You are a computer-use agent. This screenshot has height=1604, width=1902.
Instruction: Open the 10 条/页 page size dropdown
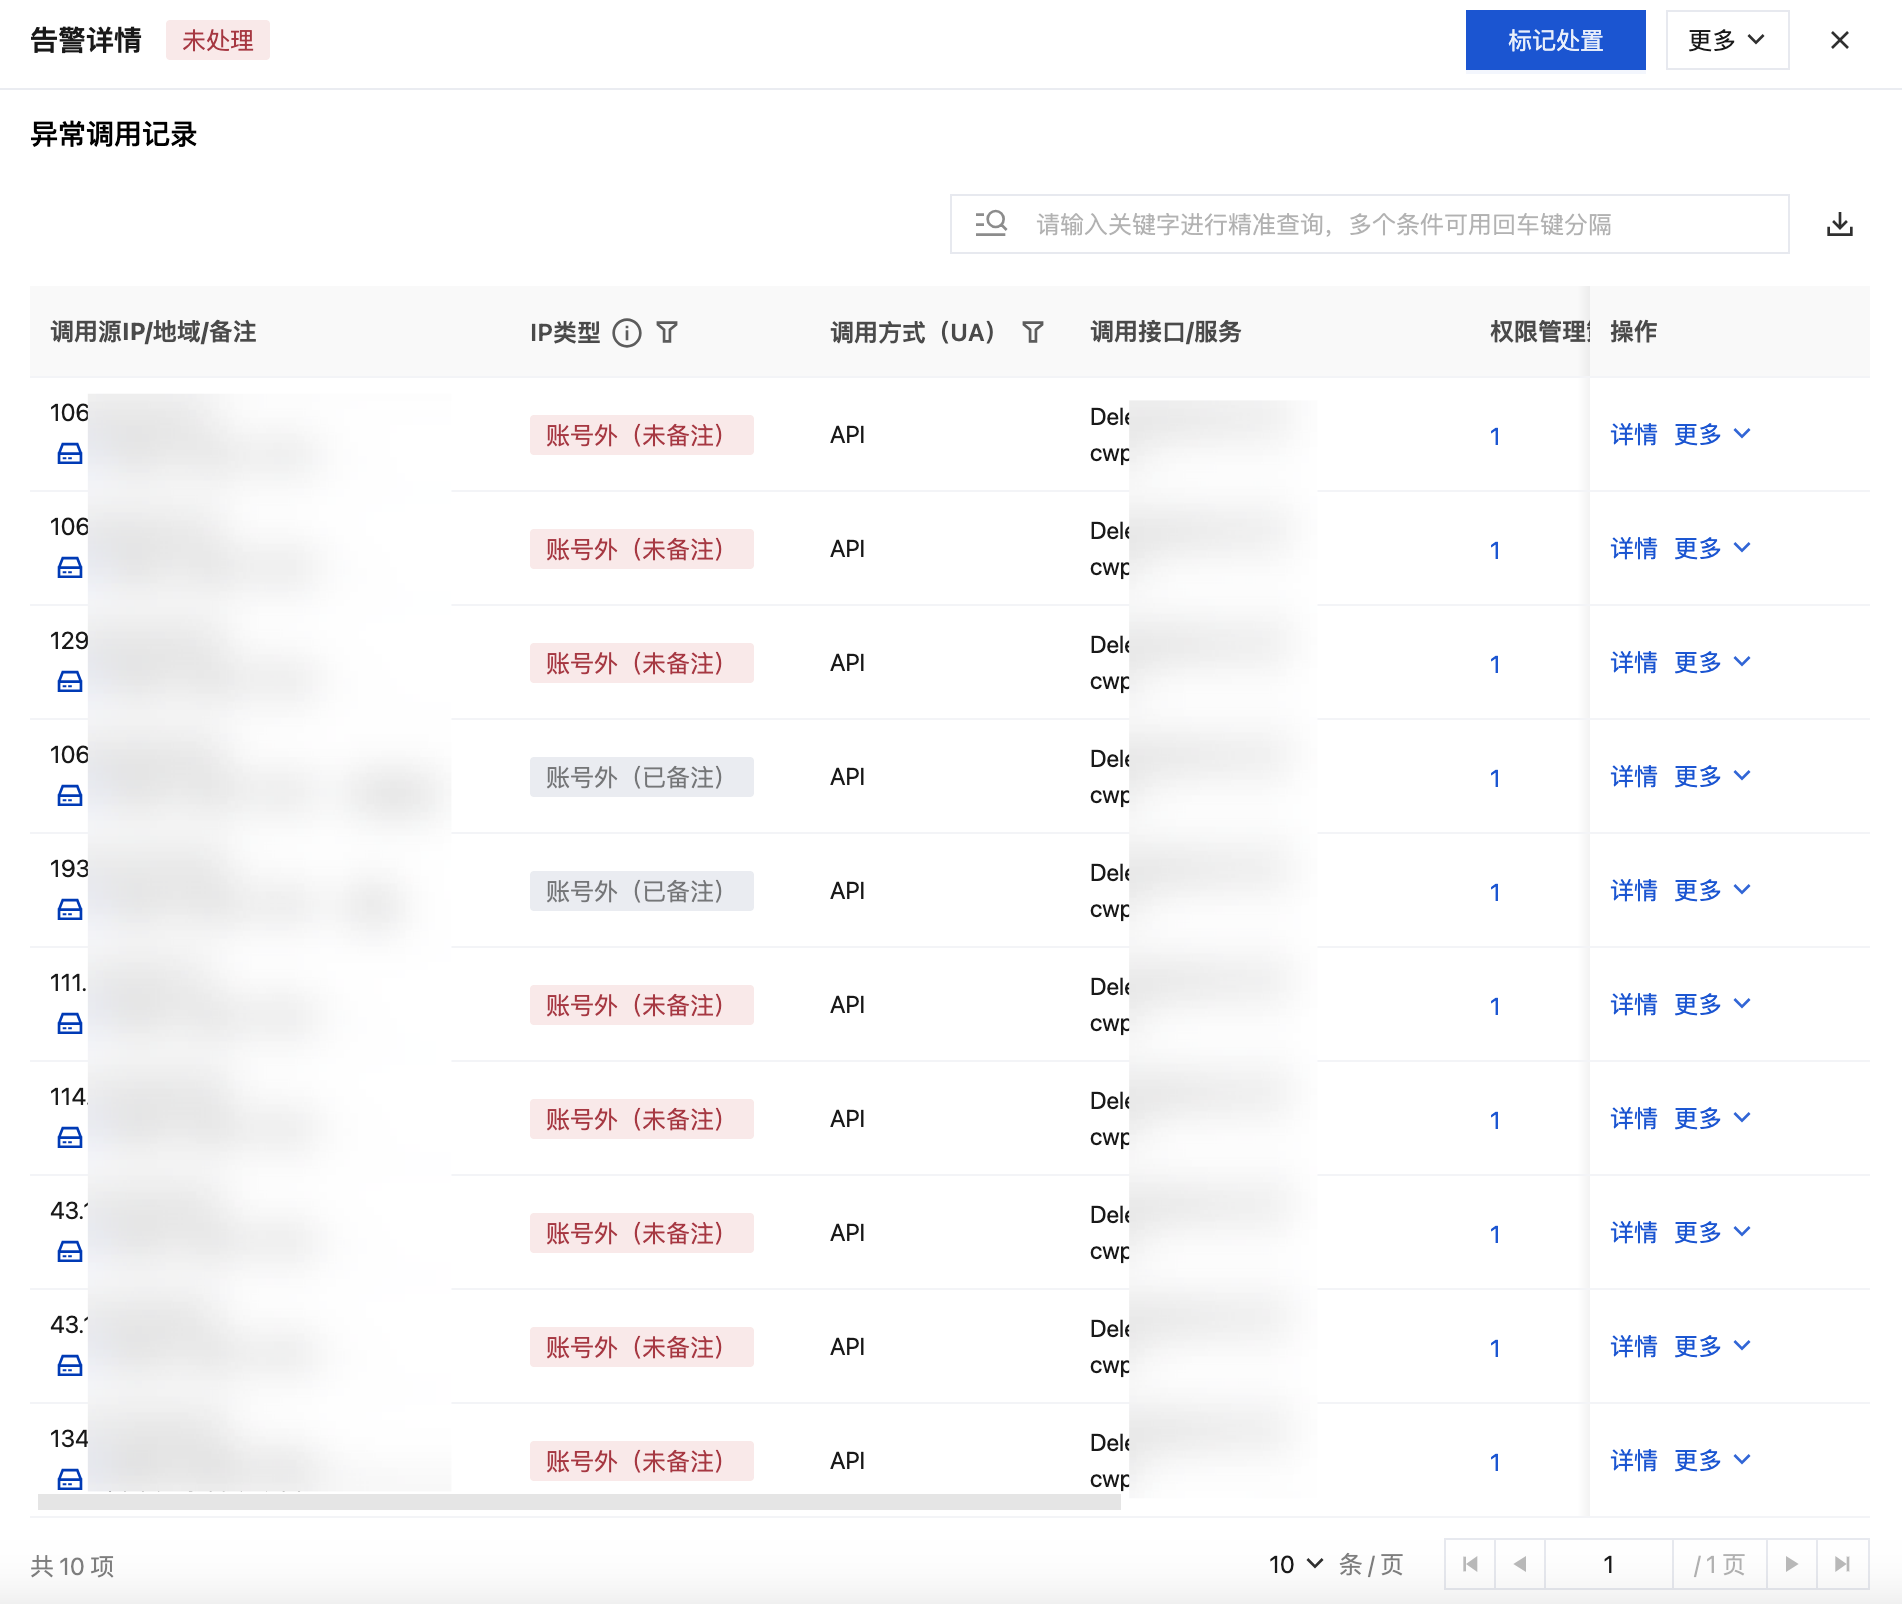pos(1296,1564)
